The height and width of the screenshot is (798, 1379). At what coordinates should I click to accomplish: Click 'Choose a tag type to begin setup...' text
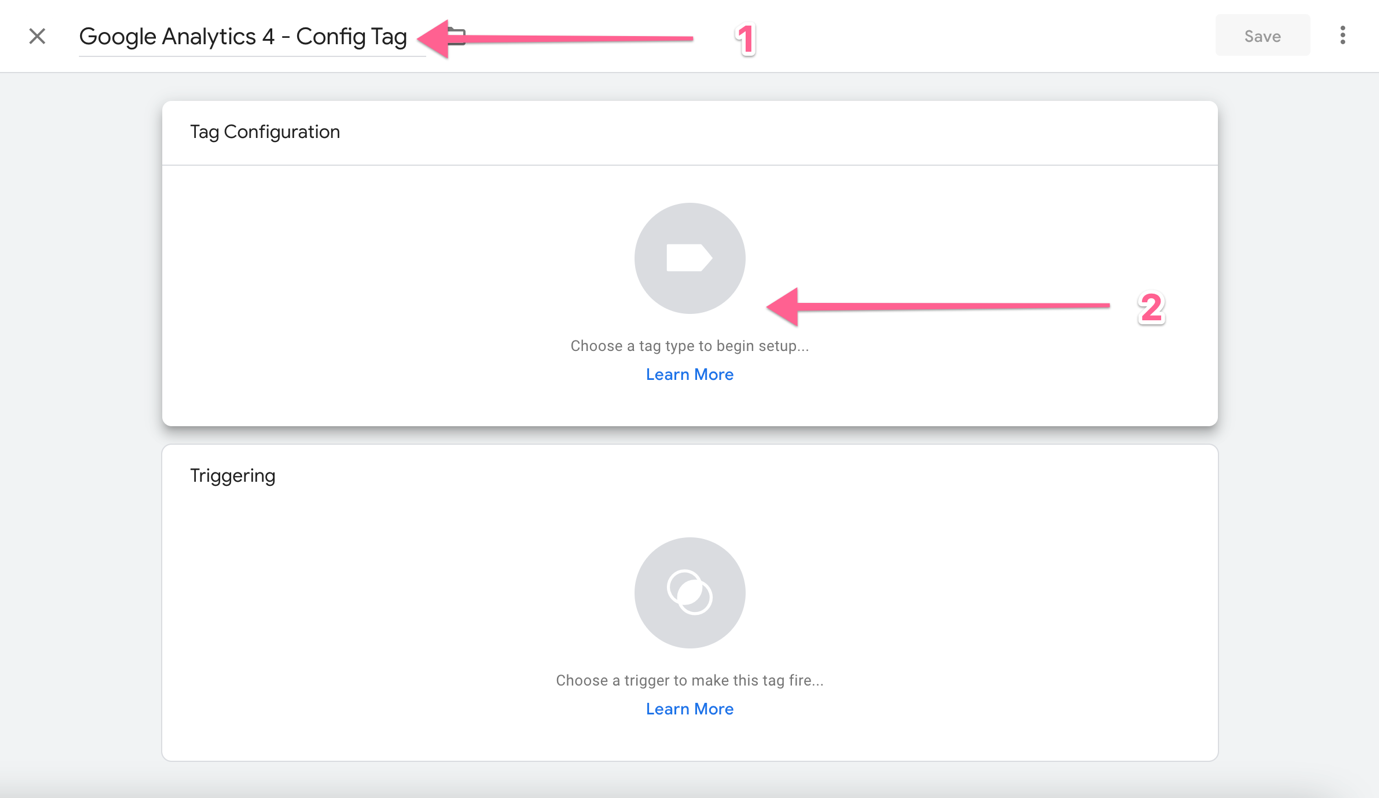(690, 346)
